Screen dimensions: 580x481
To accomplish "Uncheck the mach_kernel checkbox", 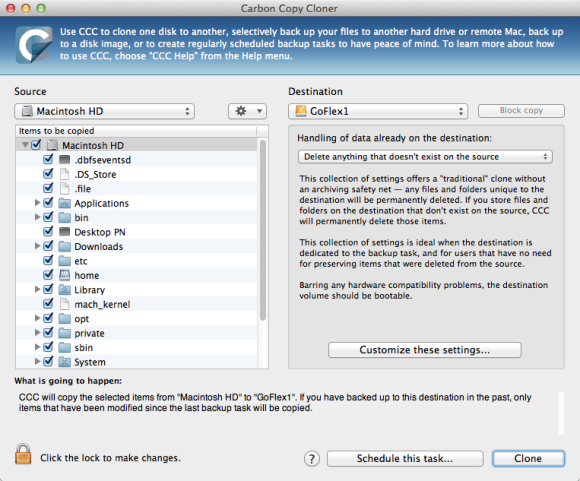I will 48,303.
